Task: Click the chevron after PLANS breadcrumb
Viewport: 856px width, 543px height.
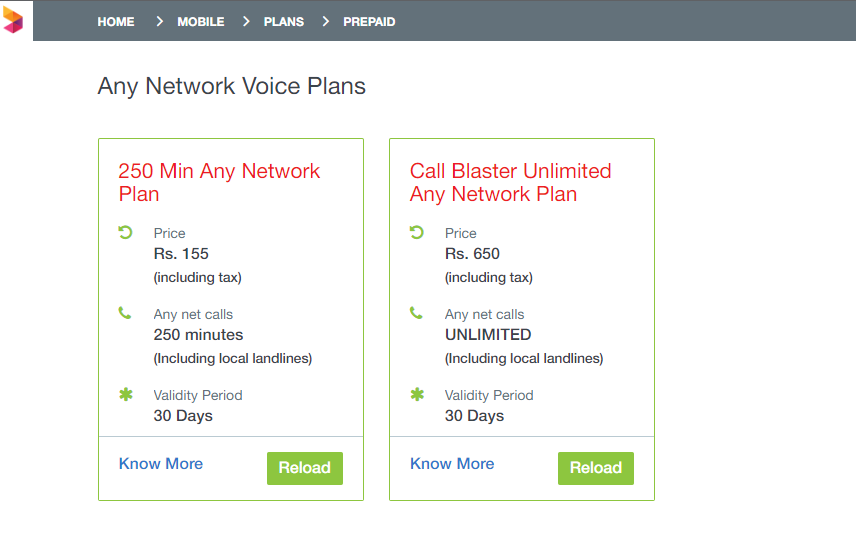Action: [326, 21]
